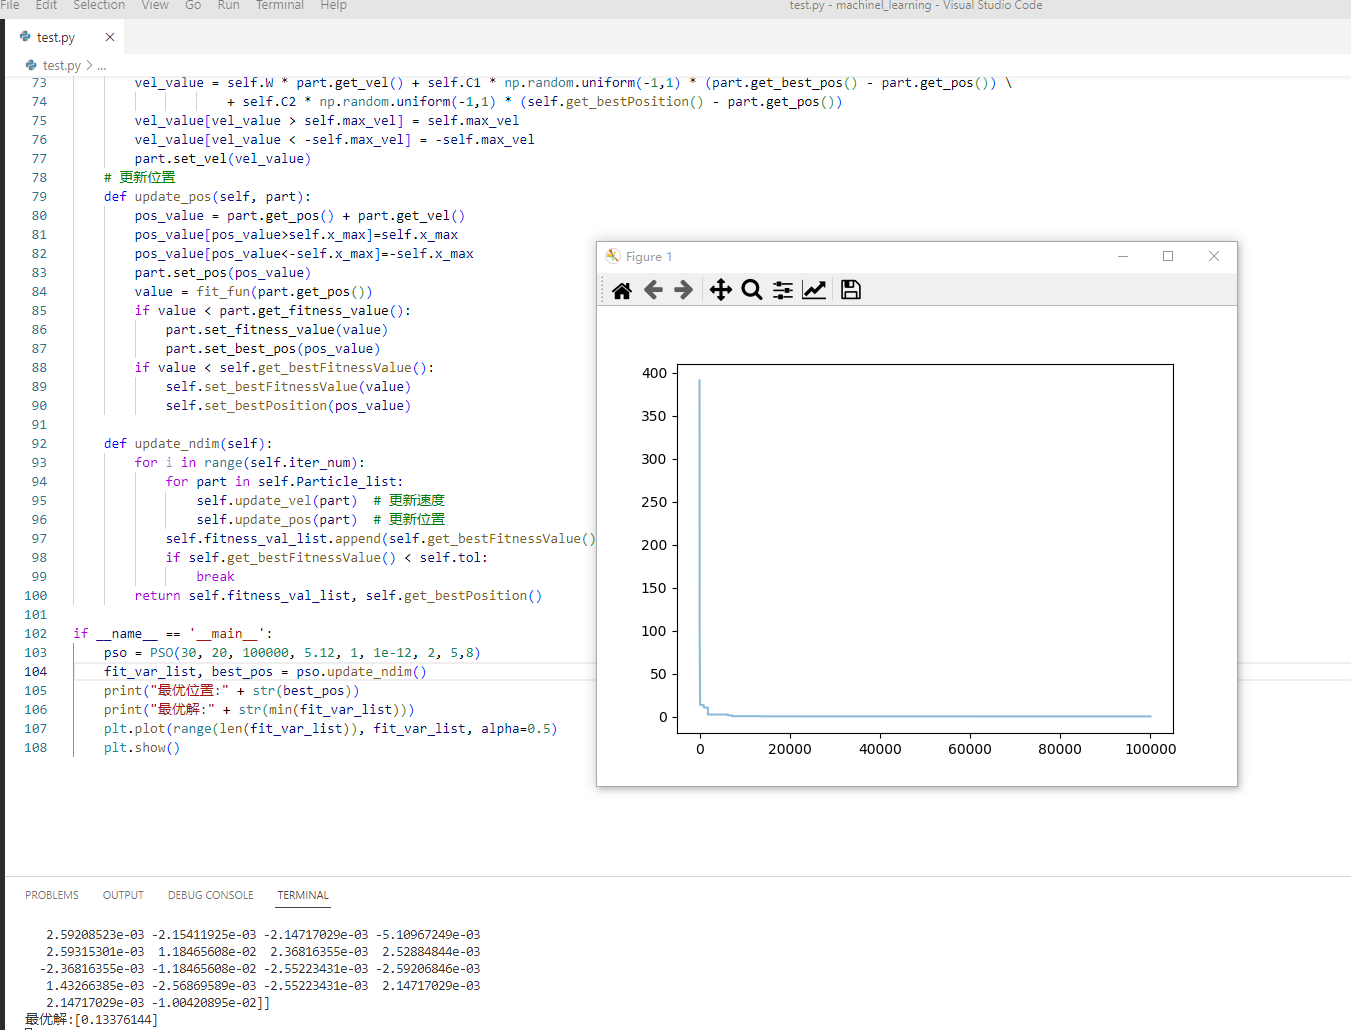1351x1030 pixels.
Task: Click test.py in the breadcrumb path
Action: (61, 65)
